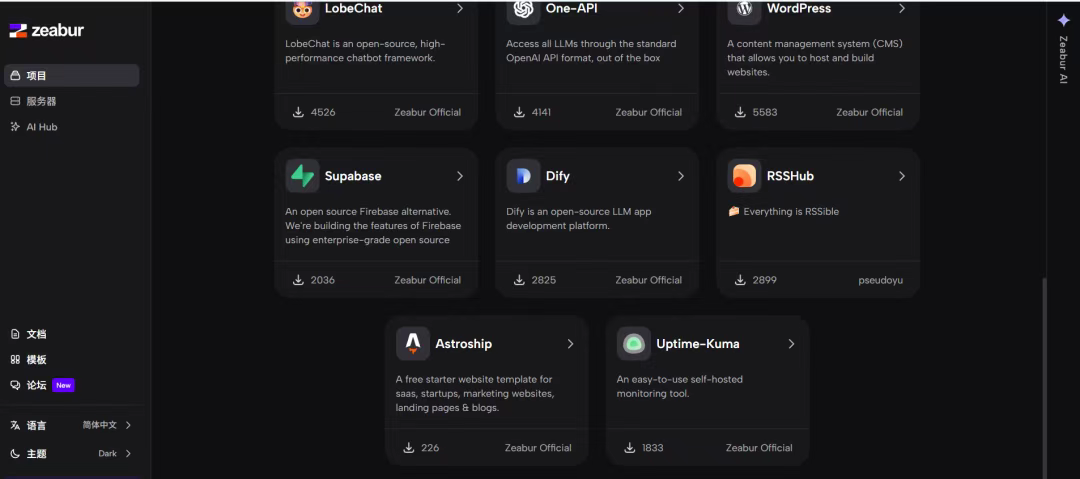
Task: Expand the RSSHub card arrow
Action: pyautogui.click(x=902, y=176)
